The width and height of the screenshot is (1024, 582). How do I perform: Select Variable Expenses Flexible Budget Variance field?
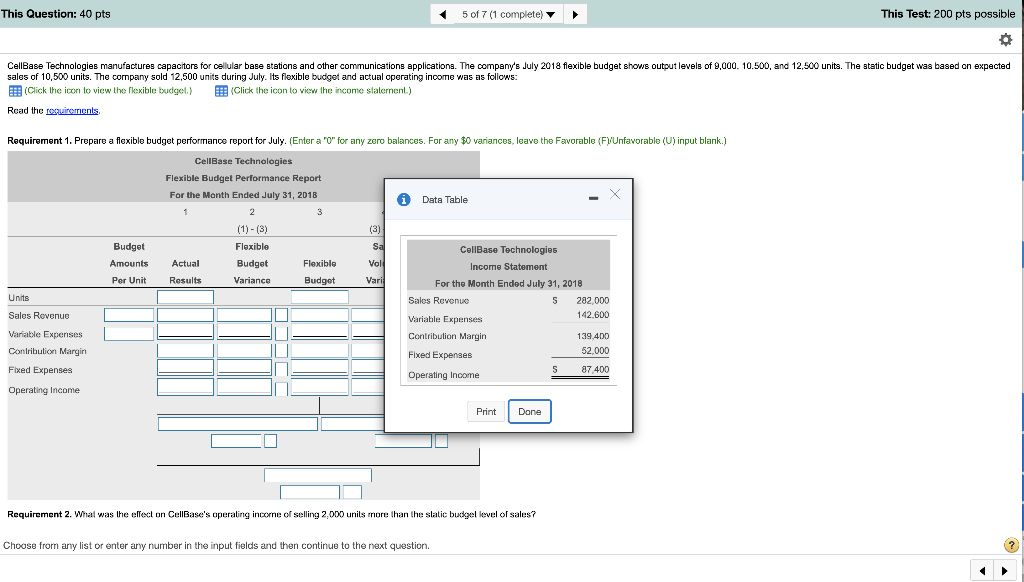pos(244,332)
